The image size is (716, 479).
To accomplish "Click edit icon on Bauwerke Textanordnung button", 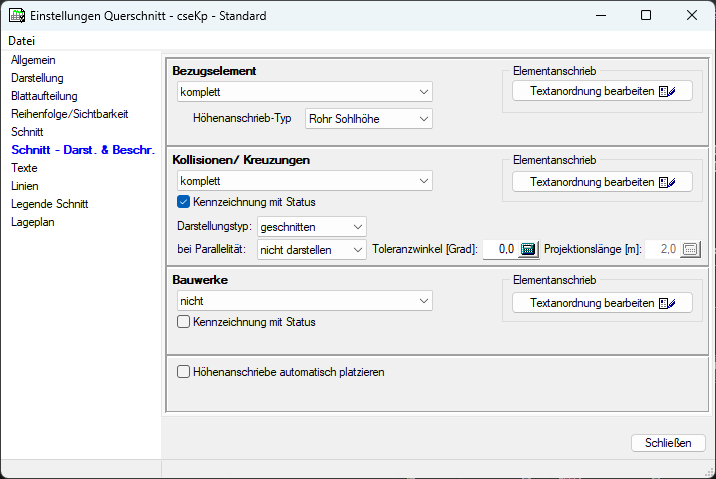I will coord(668,303).
